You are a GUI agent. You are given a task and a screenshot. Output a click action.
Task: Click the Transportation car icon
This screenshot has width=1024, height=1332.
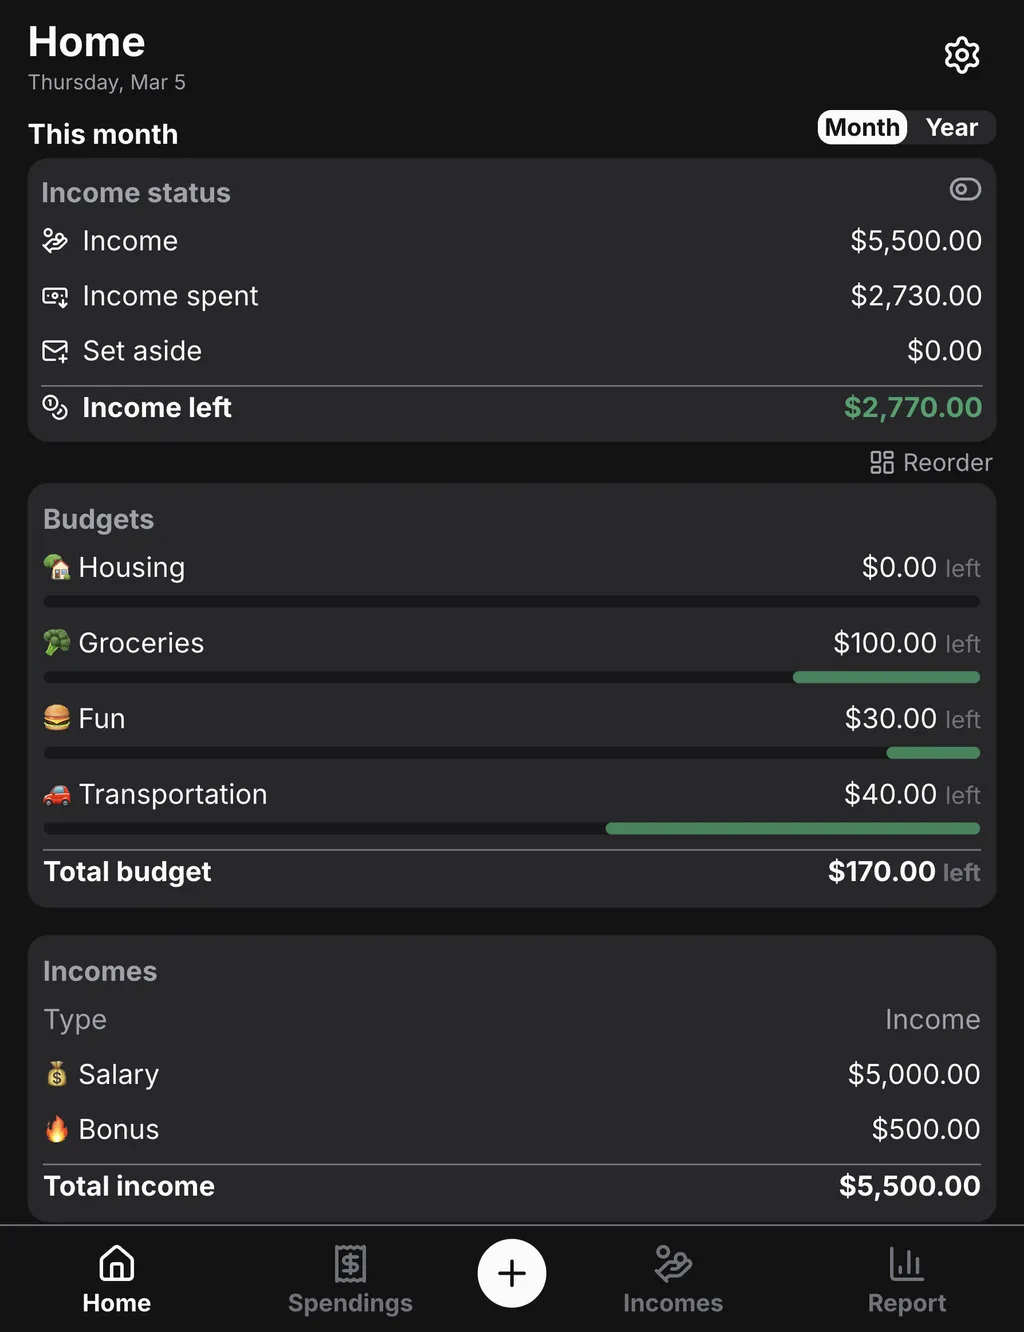57,794
